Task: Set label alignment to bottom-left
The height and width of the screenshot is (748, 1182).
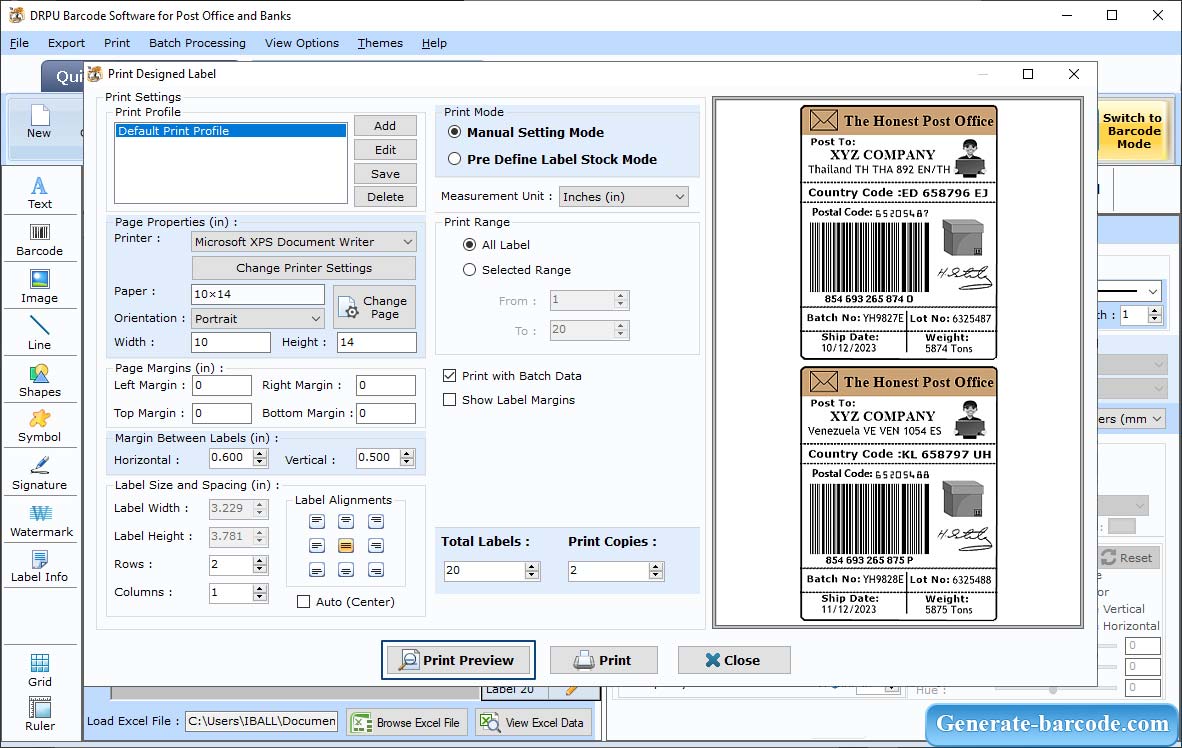Action: tap(317, 570)
